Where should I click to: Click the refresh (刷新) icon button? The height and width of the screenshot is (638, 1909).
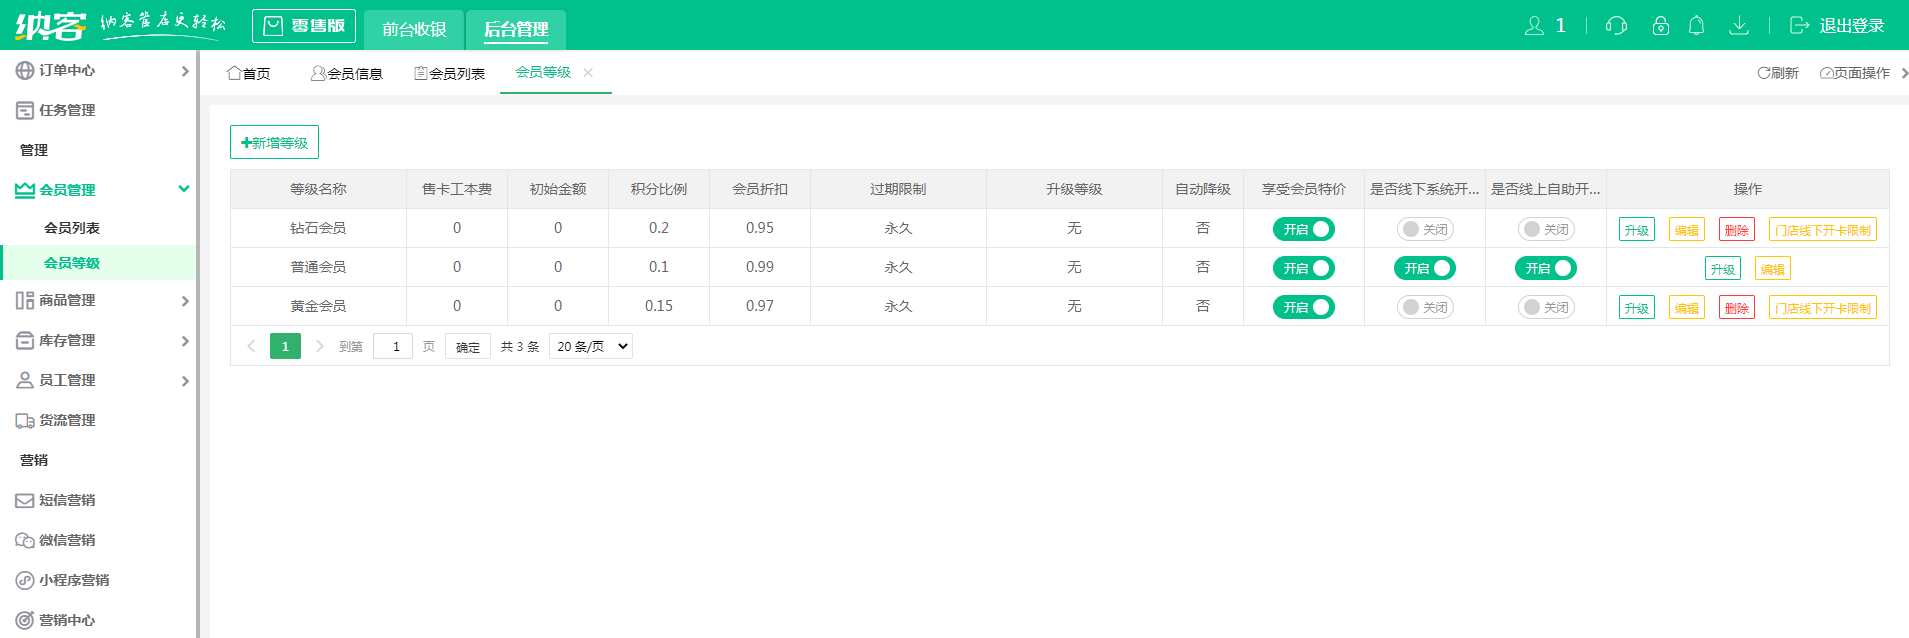1777,73
